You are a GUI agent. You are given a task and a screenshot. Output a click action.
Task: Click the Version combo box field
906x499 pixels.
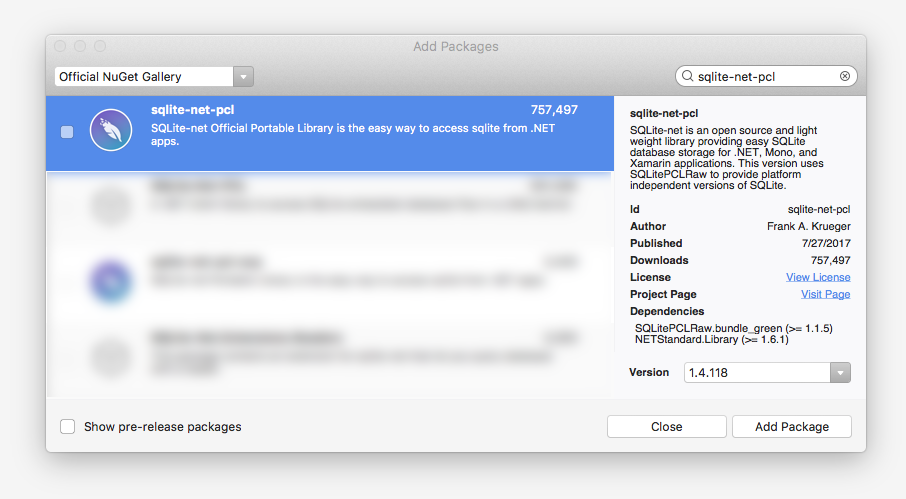click(x=767, y=373)
